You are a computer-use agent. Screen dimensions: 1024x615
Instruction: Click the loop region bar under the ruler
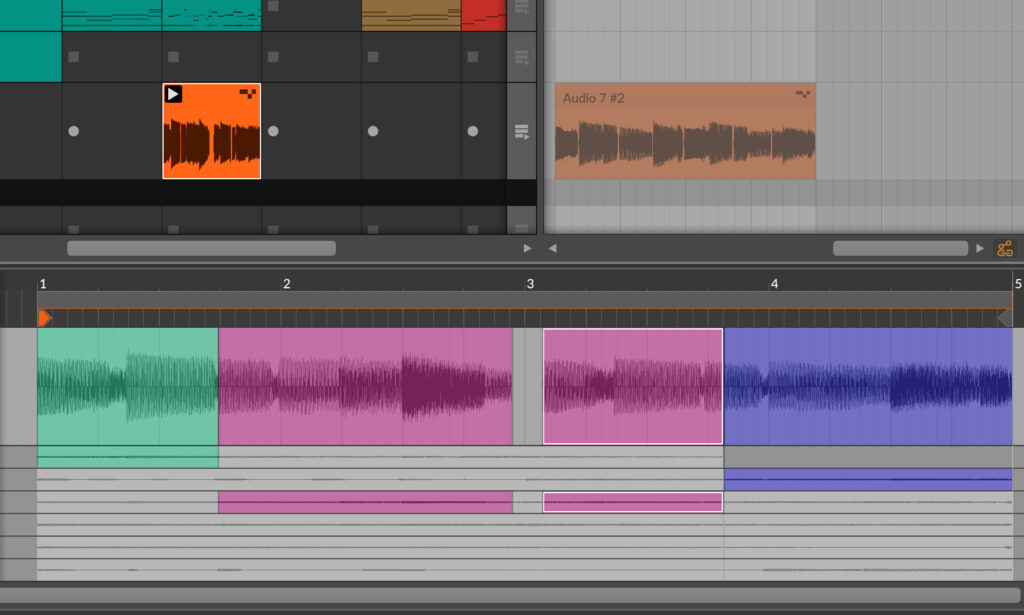(524, 300)
